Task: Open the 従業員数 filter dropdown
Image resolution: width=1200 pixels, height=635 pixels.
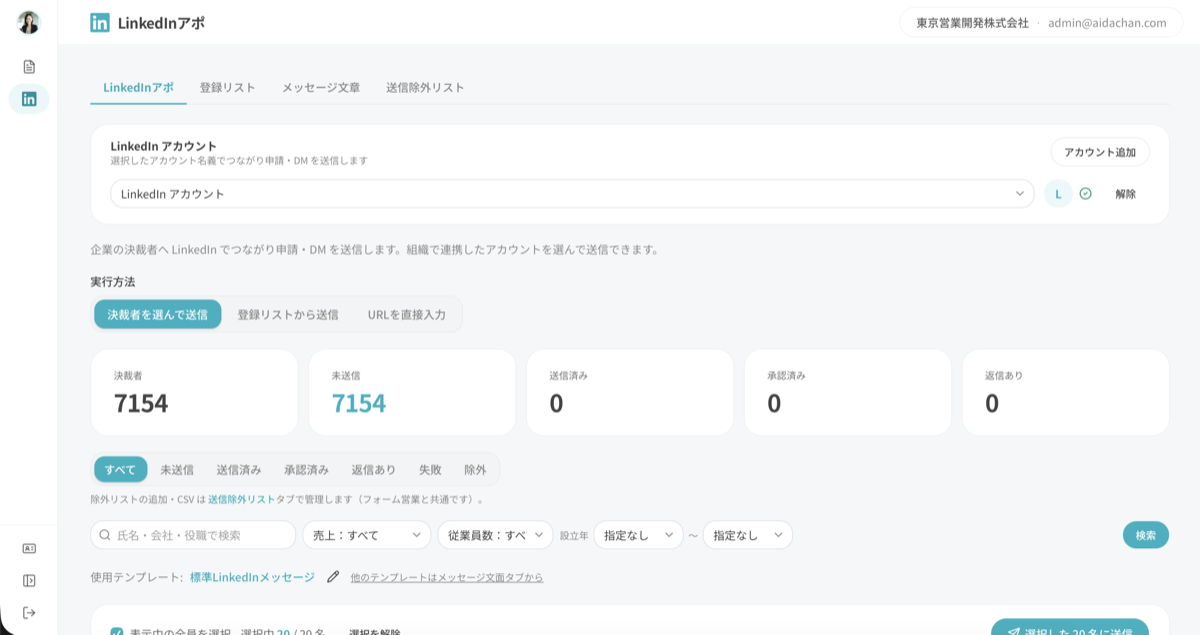Action: point(495,535)
